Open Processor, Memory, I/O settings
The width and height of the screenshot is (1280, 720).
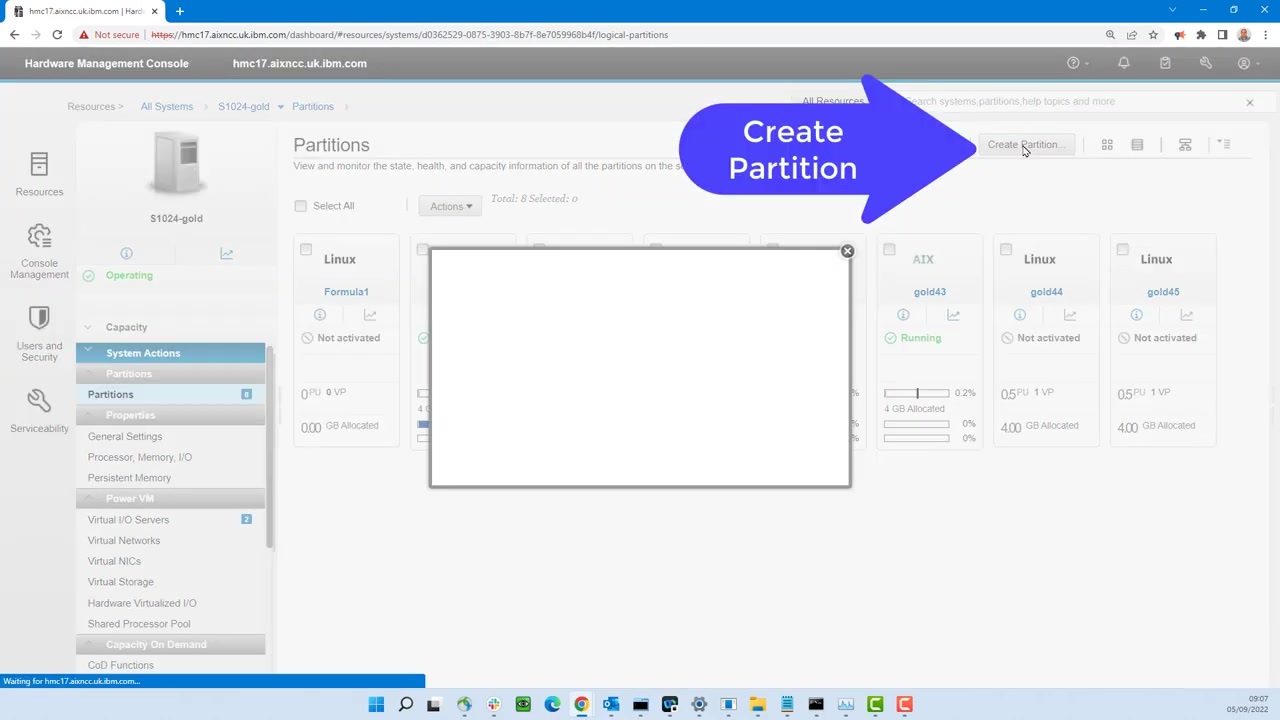(140, 457)
